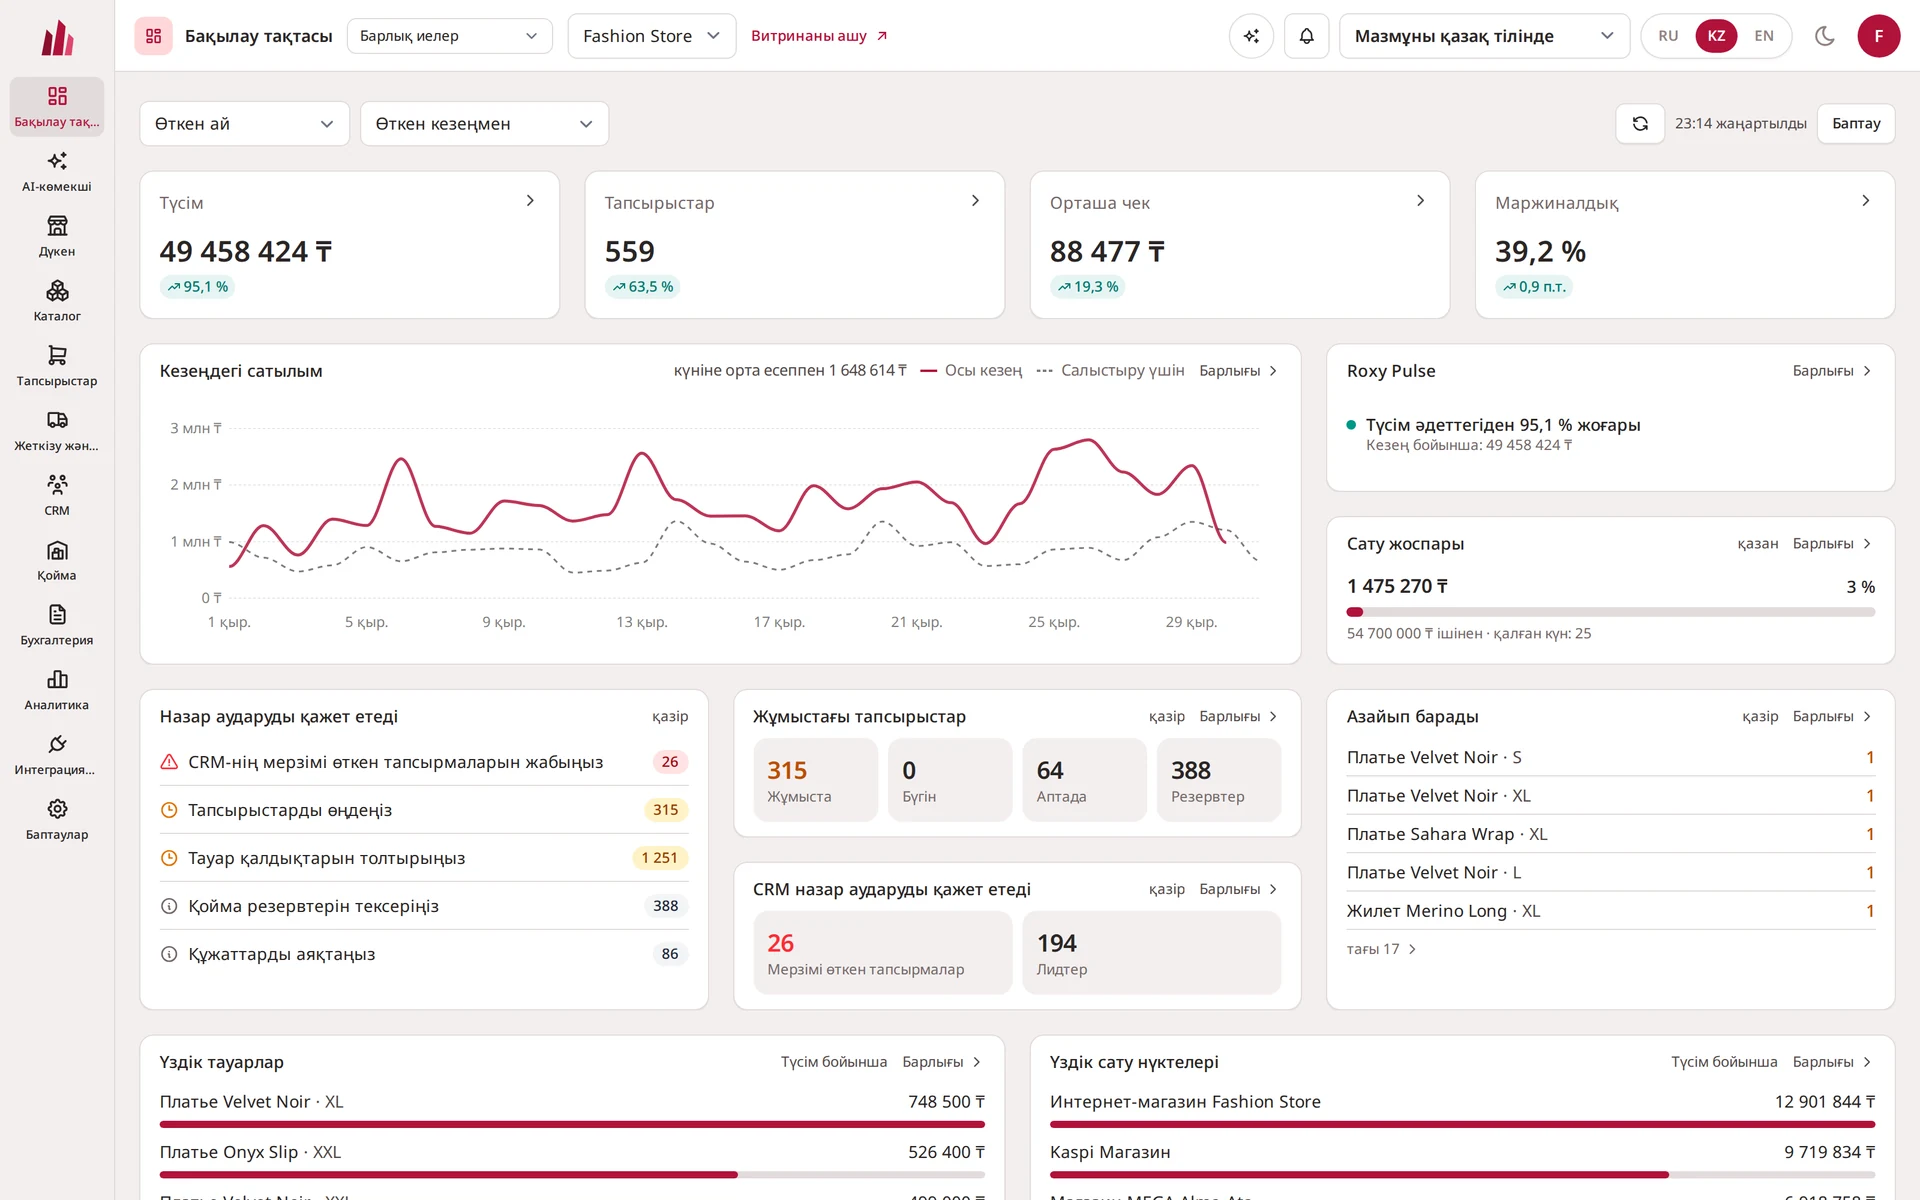The image size is (1920, 1200).
Task: Switch language to RU
Action: (x=1668, y=36)
